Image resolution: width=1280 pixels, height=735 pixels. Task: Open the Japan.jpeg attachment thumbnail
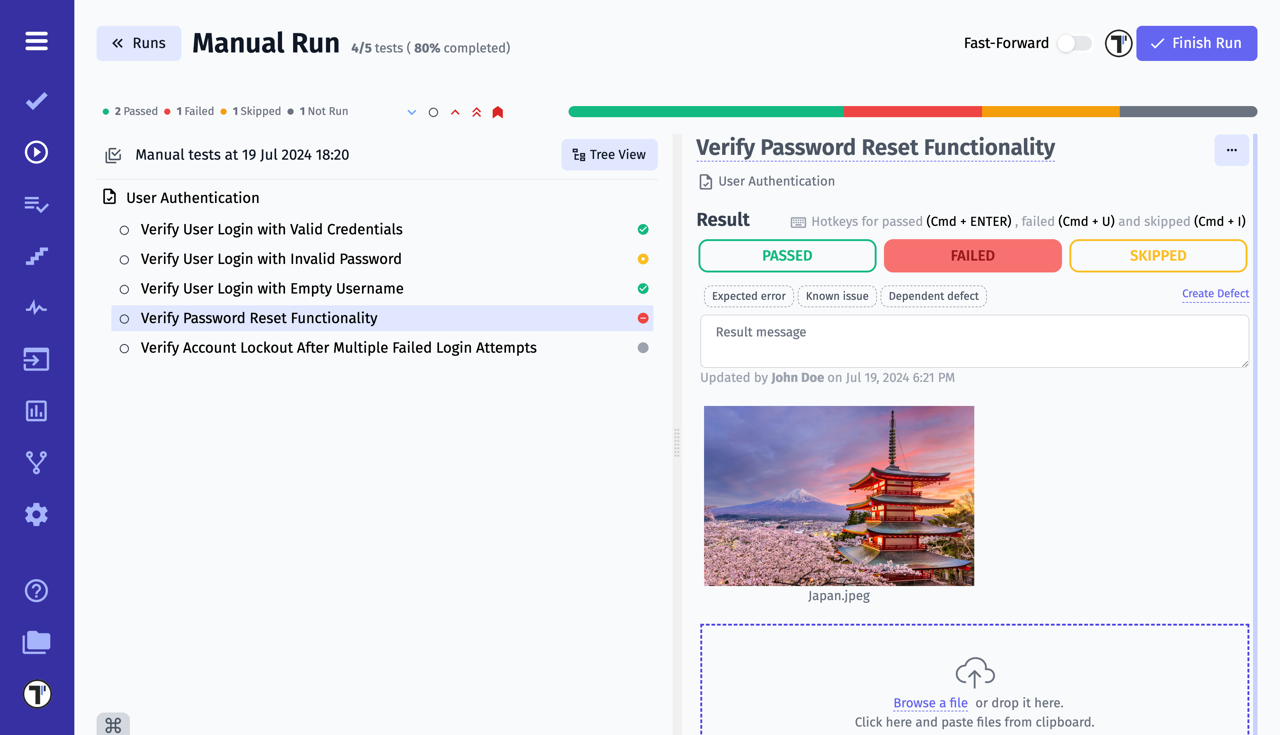click(x=838, y=496)
